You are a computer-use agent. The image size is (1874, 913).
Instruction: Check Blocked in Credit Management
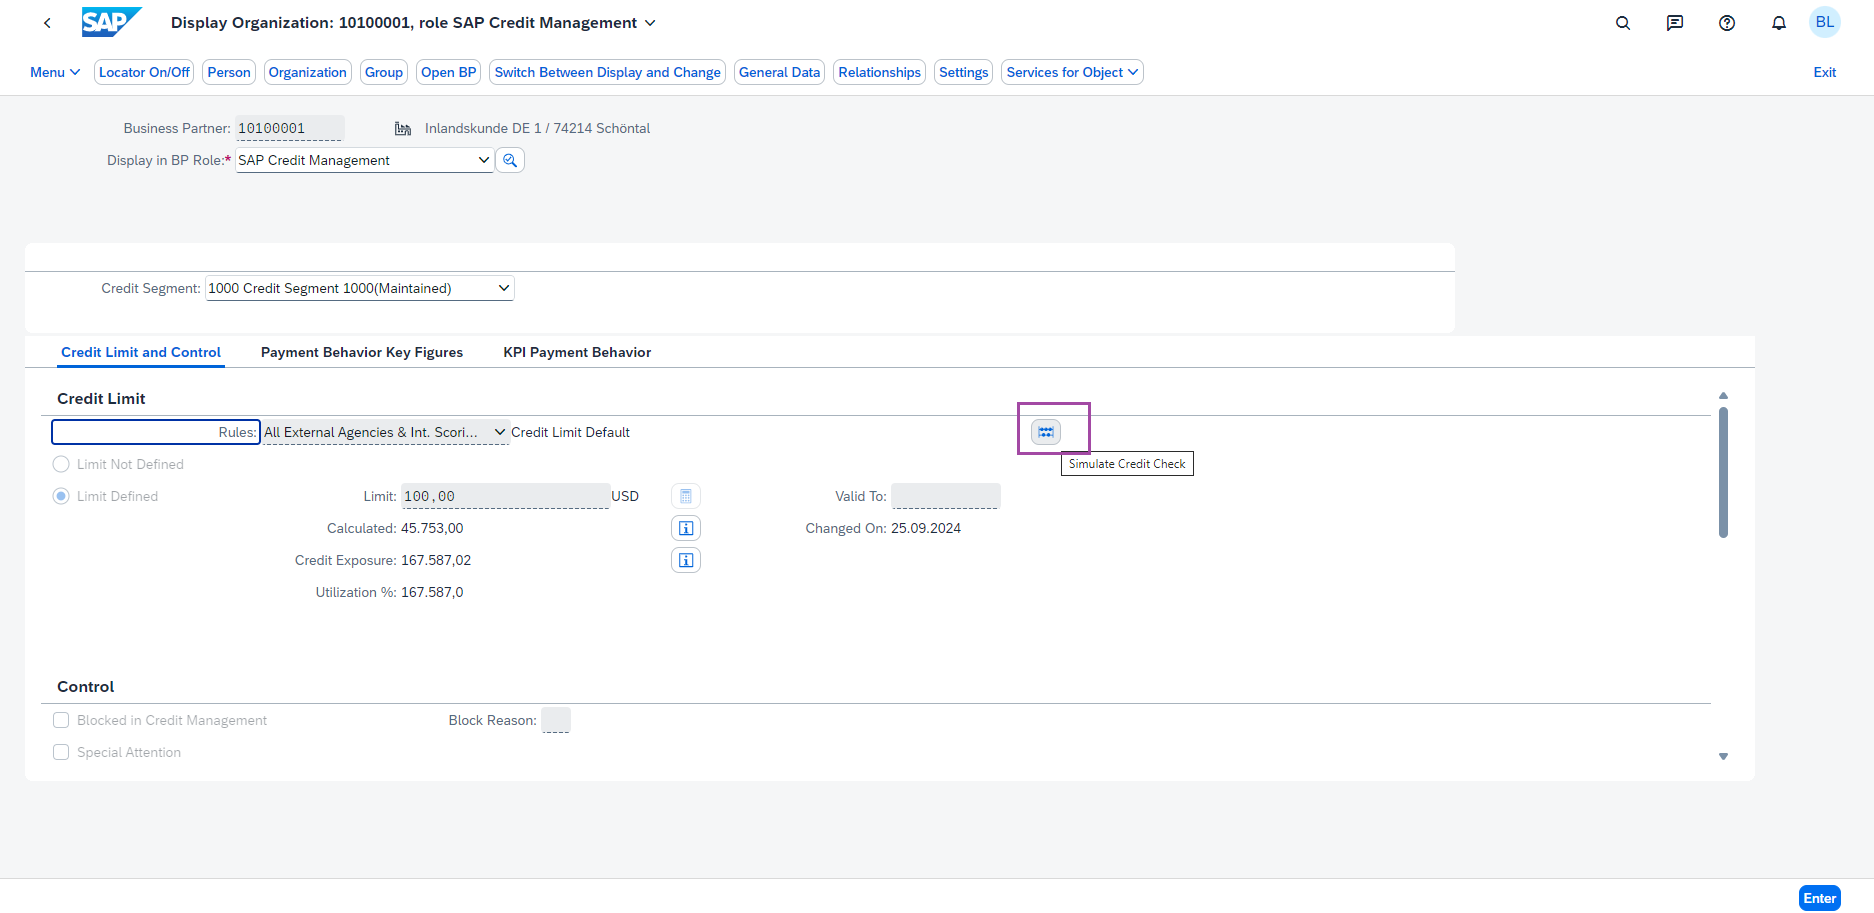[x=61, y=720]
